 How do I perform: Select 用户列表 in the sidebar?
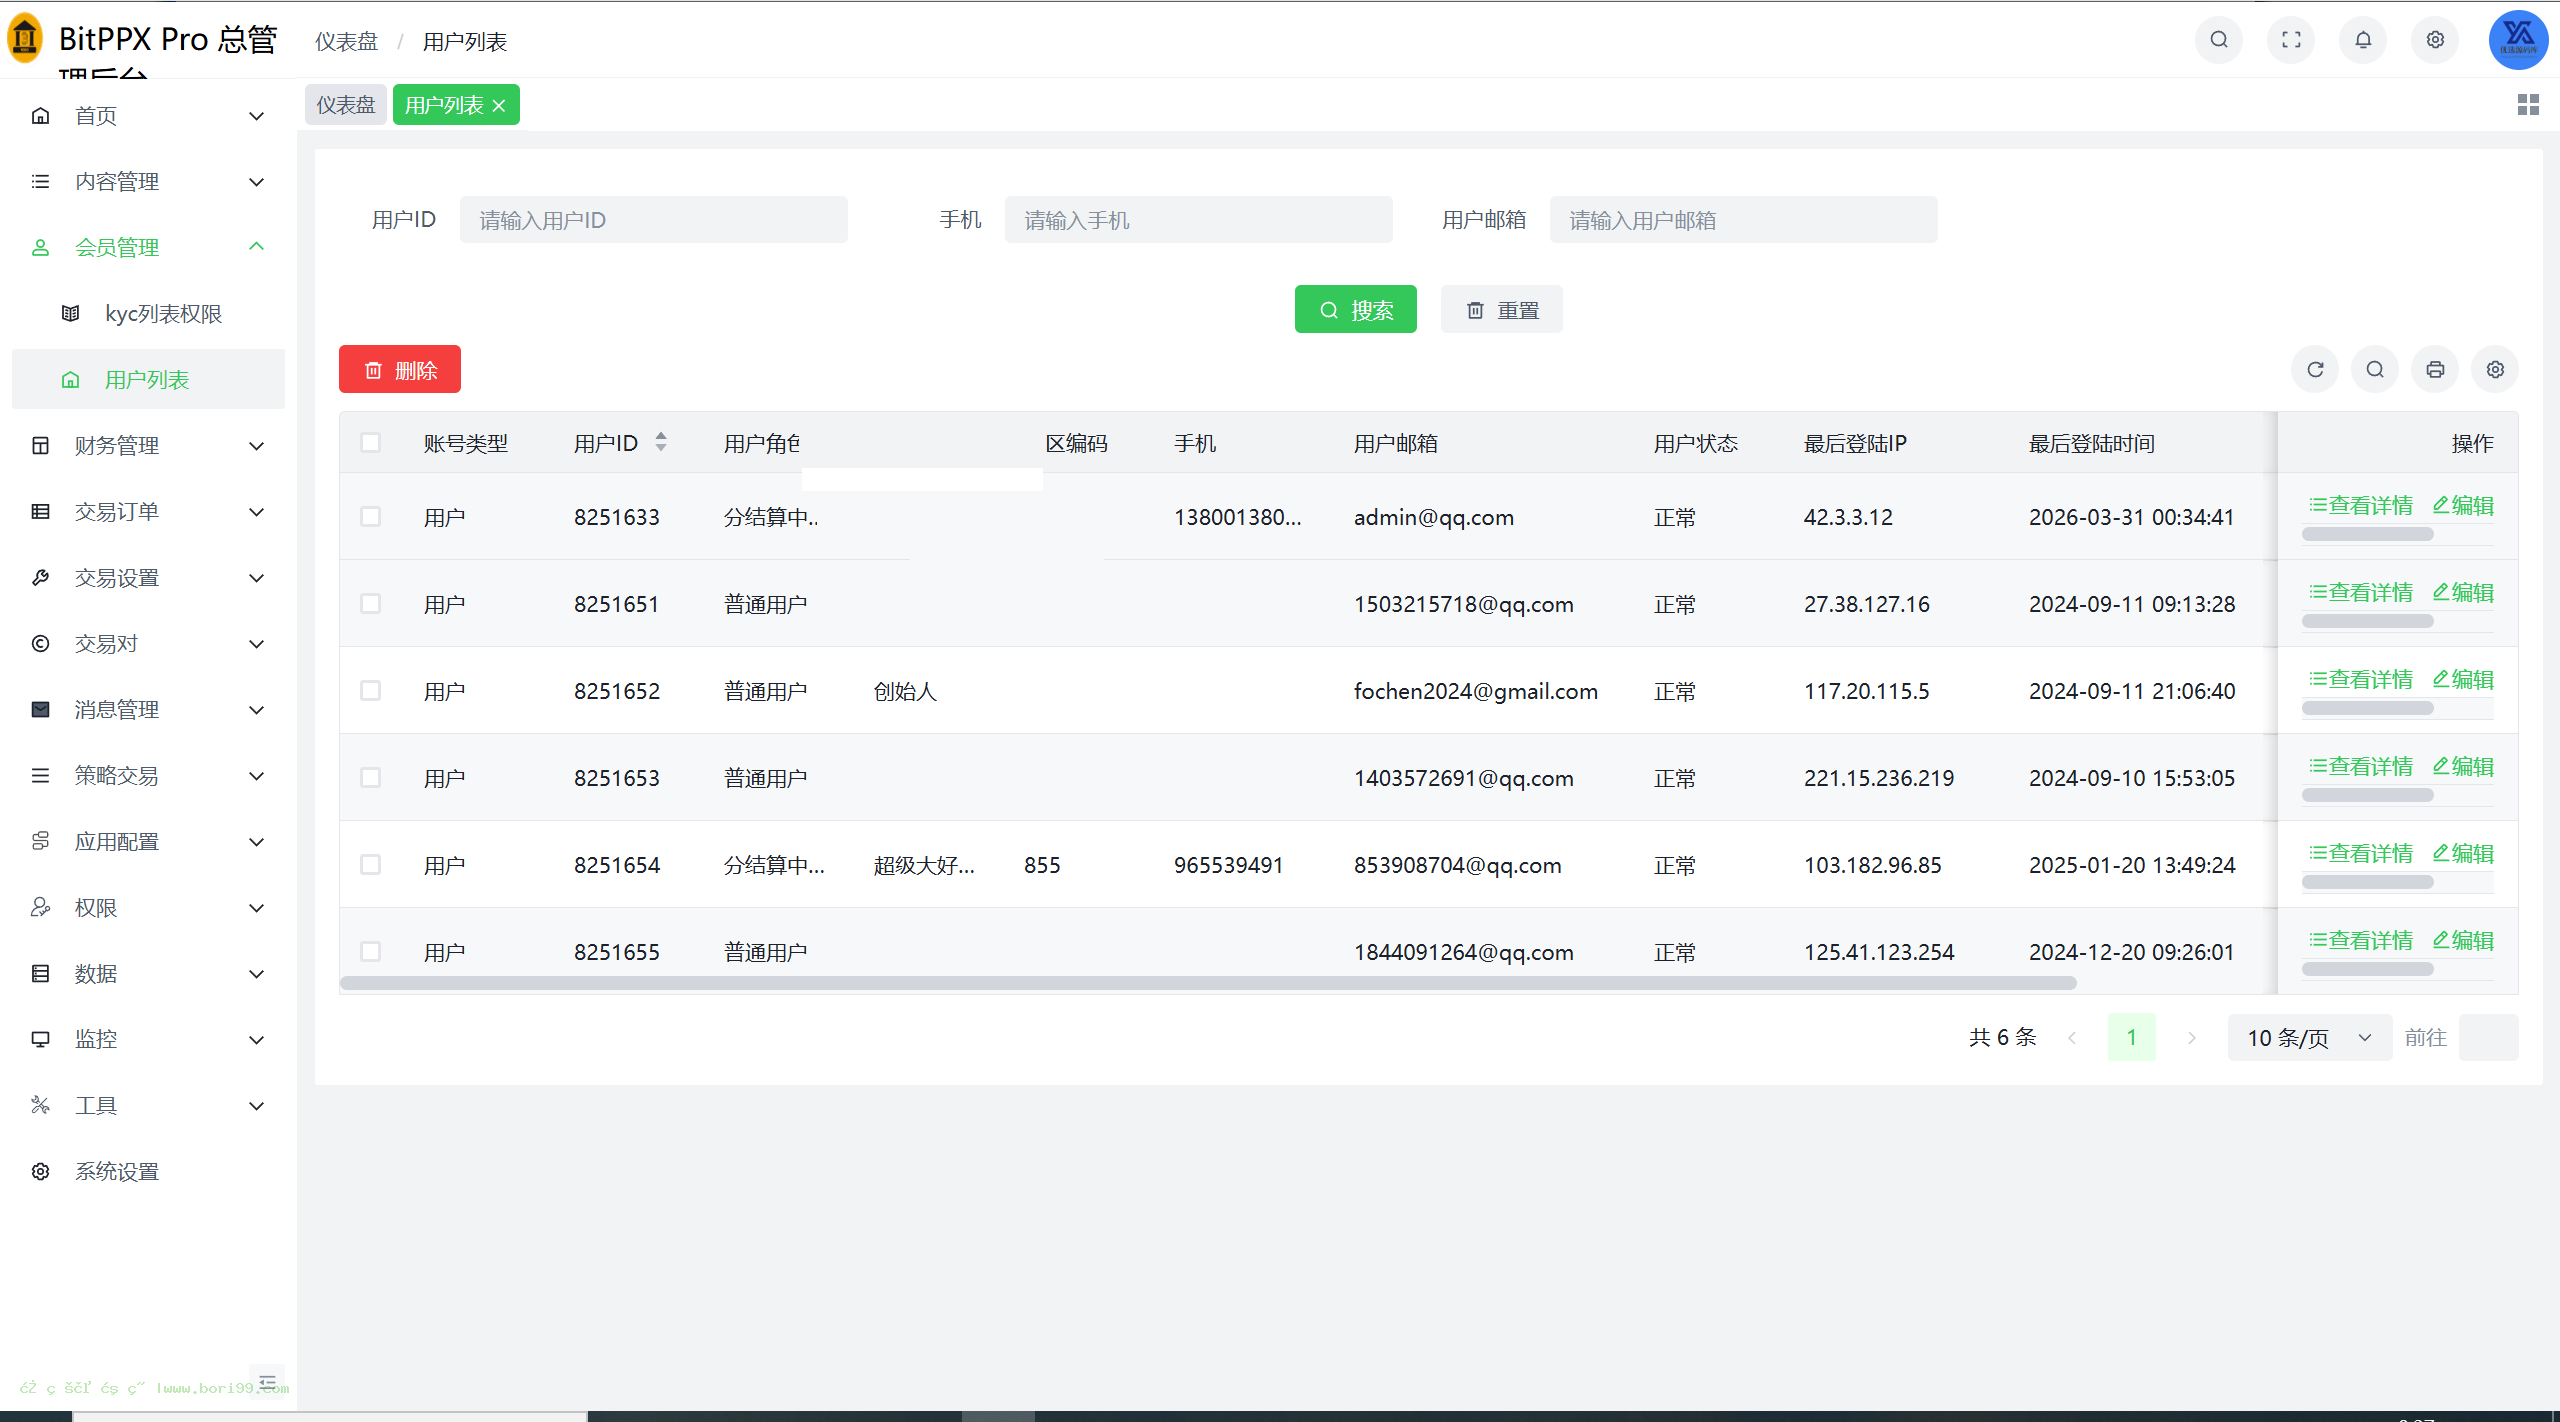[x=148, y=380]
